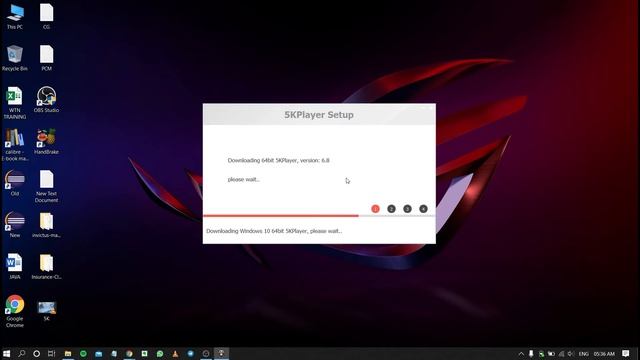Show hidden system tray icons
The image size is (640, 360).
(x=521, y=354)
